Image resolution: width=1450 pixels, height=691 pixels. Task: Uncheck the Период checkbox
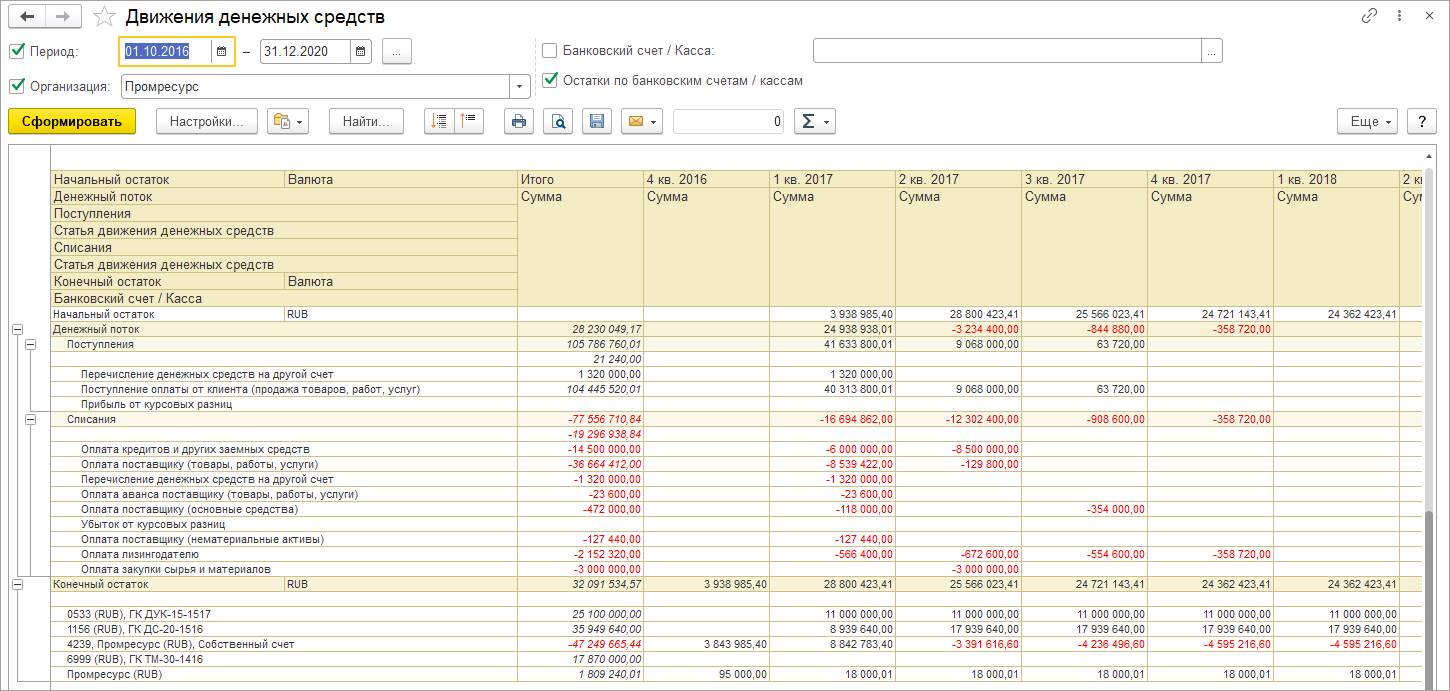(x=16, y=51)
